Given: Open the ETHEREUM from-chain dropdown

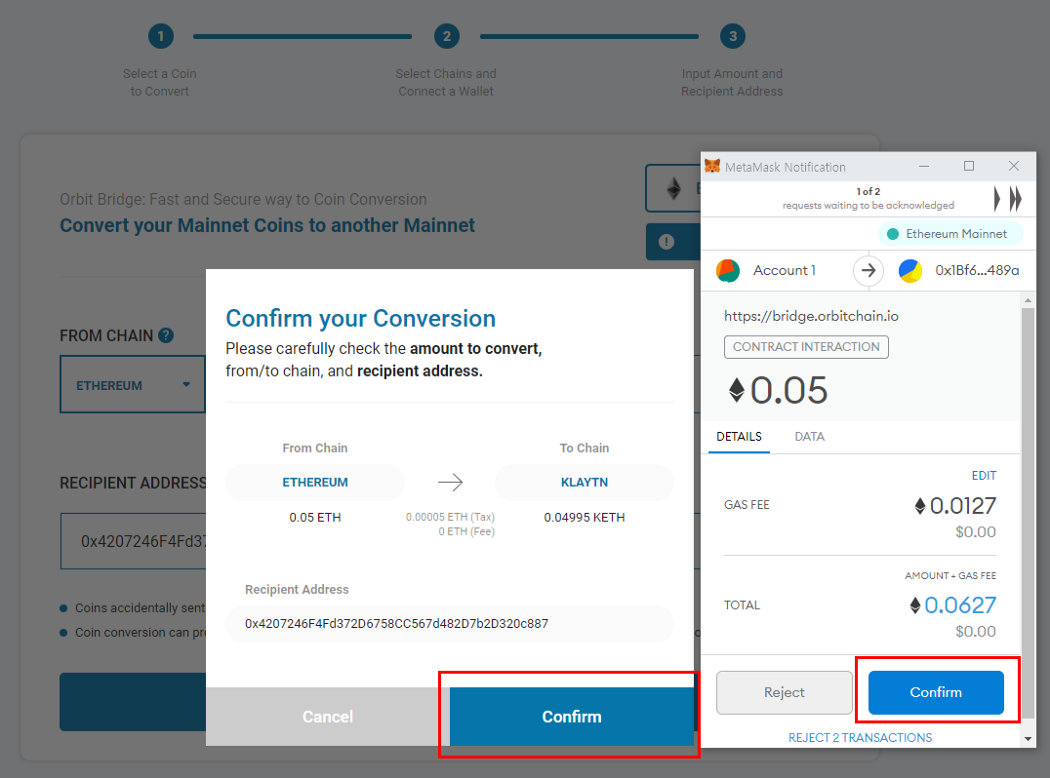Looking at the screenshot, I should pos(133,384).
